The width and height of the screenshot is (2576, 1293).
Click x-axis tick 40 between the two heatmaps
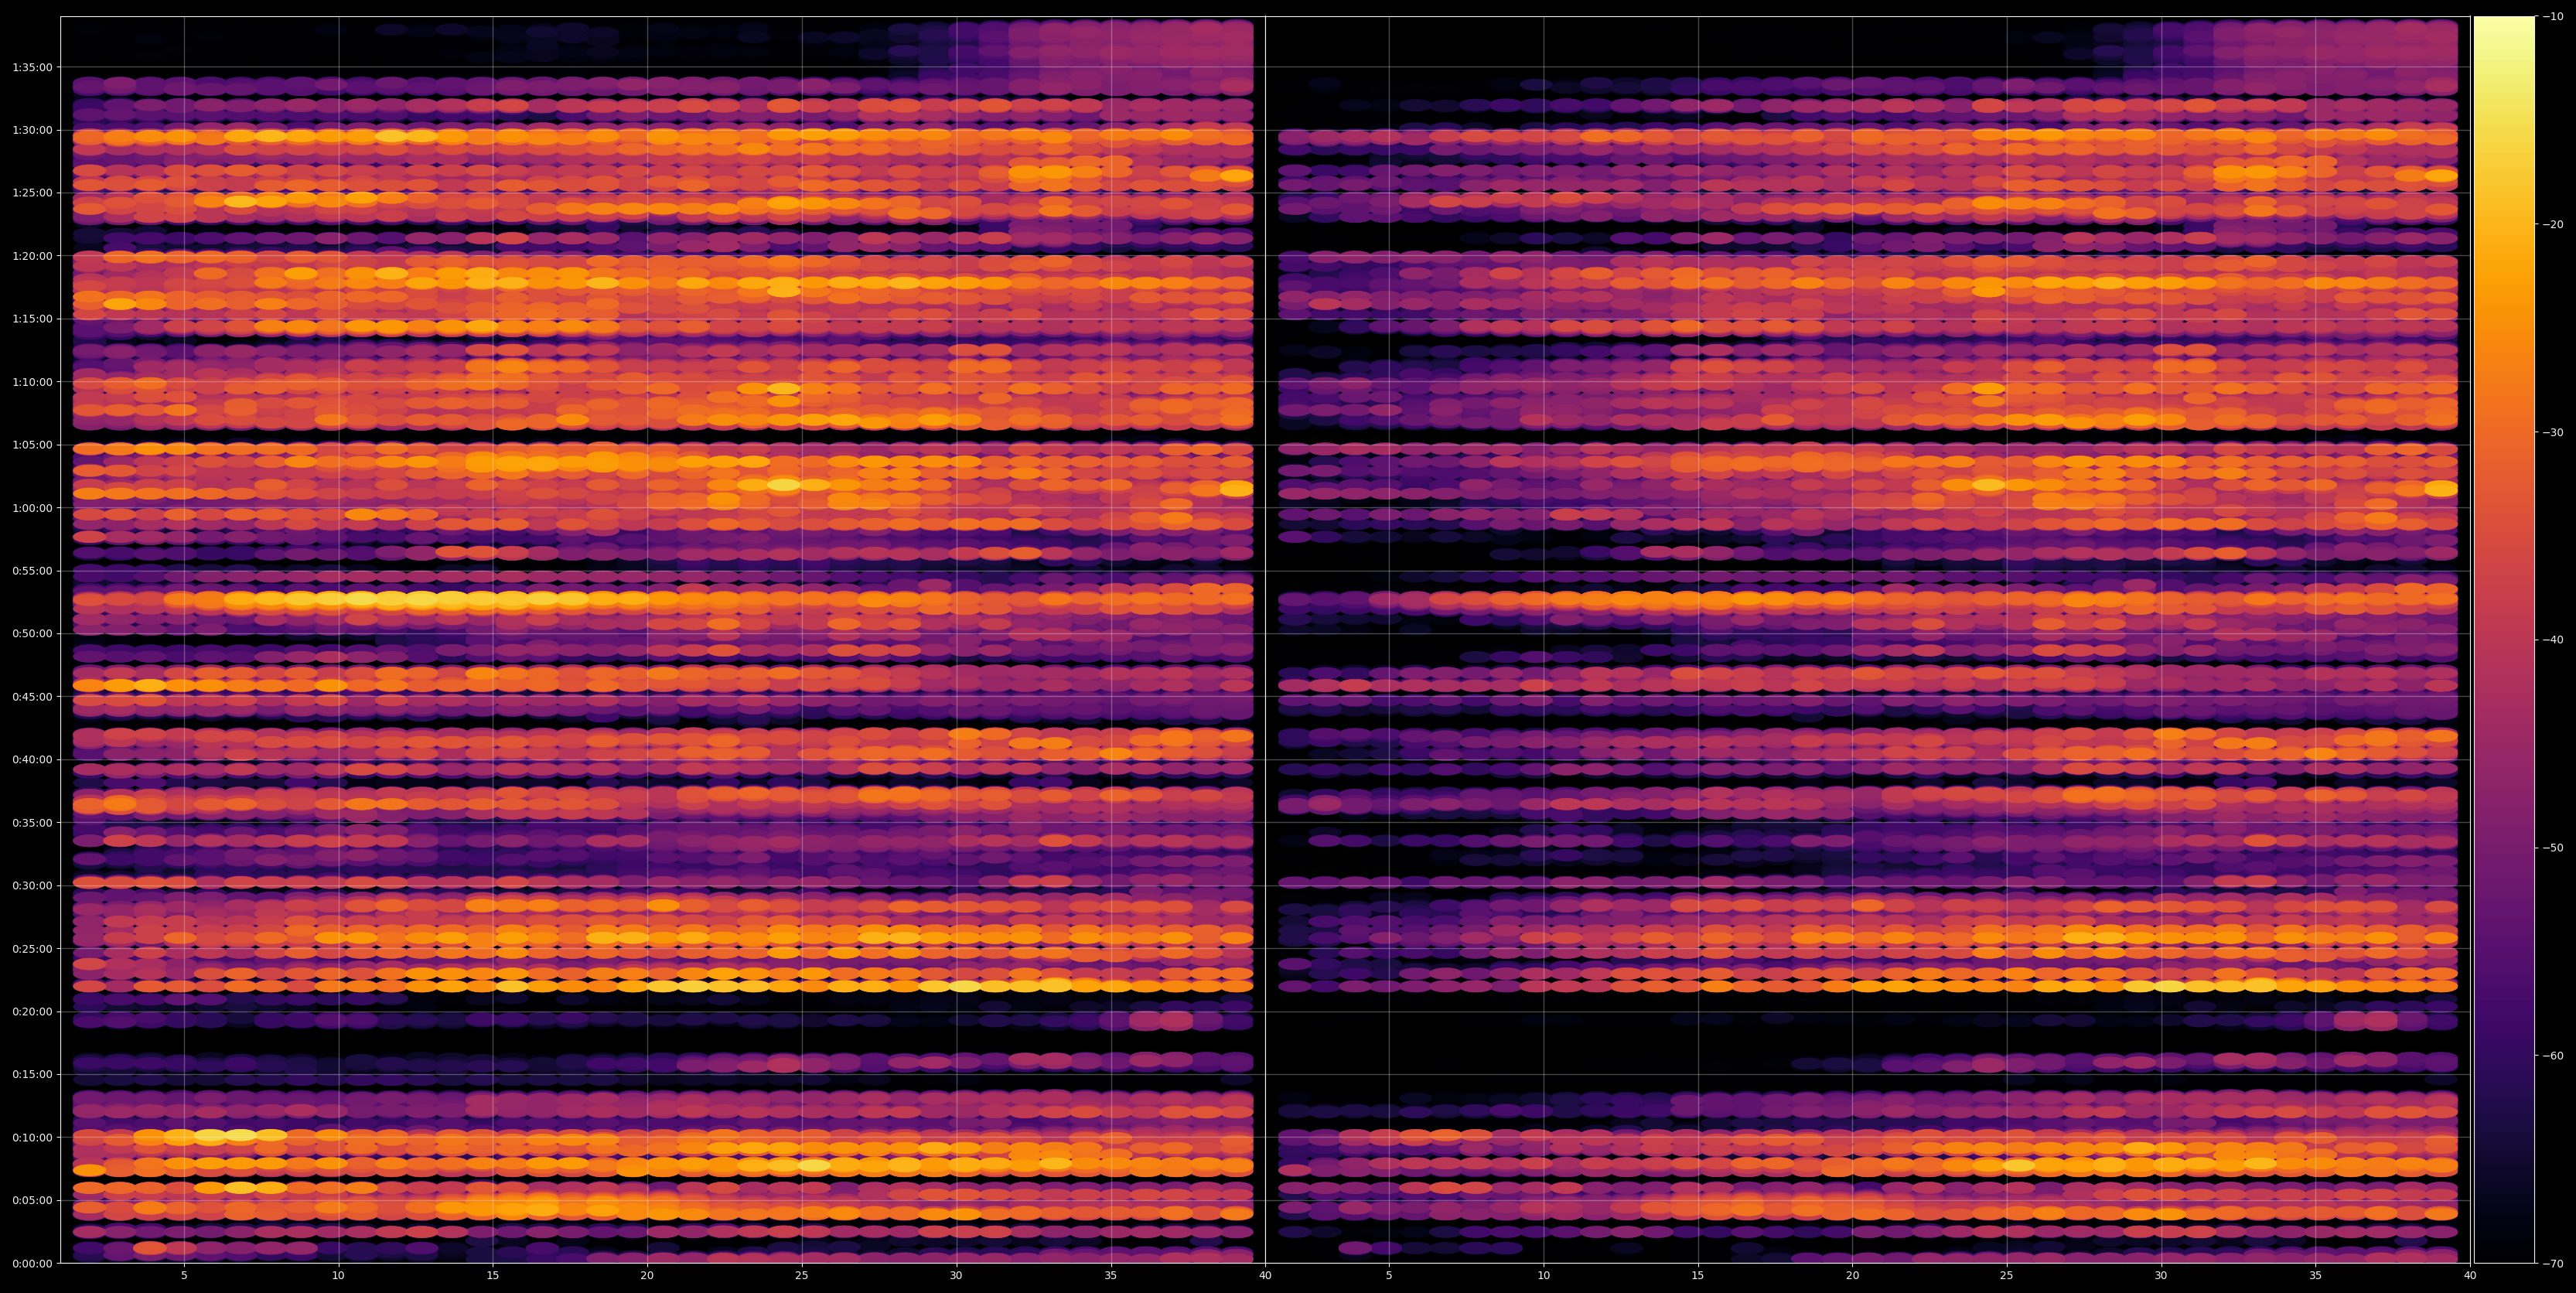pyautogui.click(x=1265, y=1276)
